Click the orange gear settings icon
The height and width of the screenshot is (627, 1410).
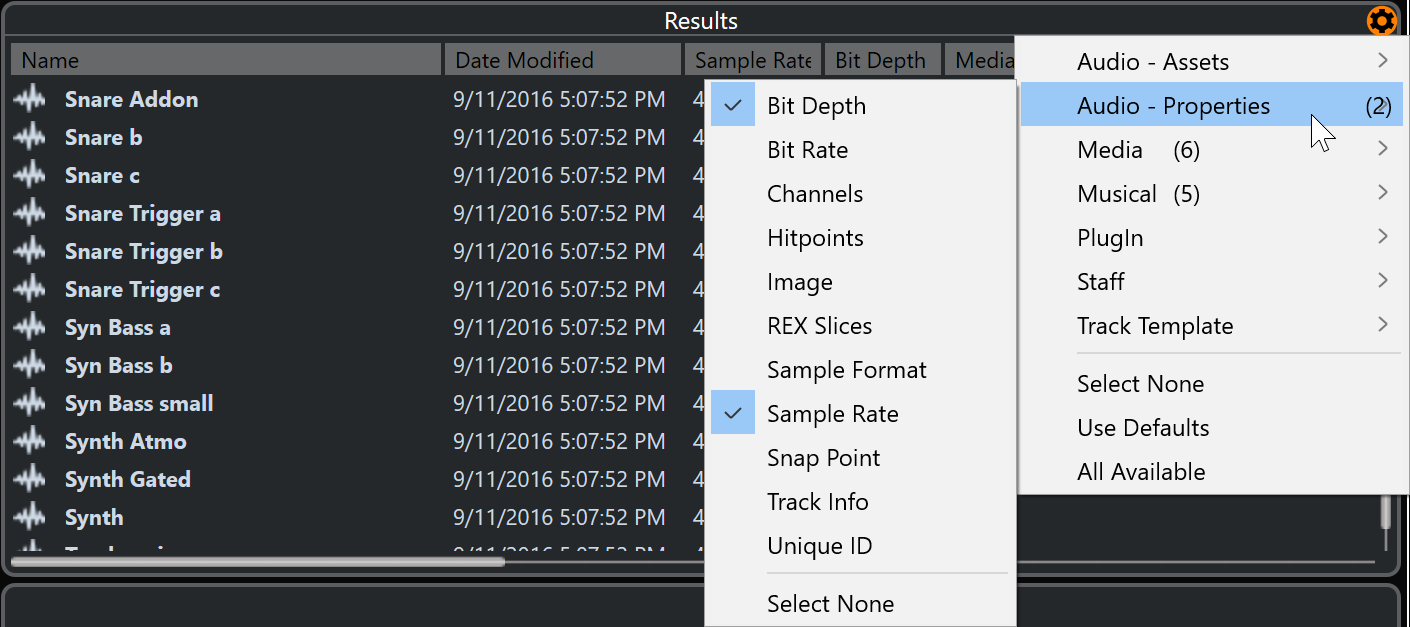click(x=1381, y=20)
